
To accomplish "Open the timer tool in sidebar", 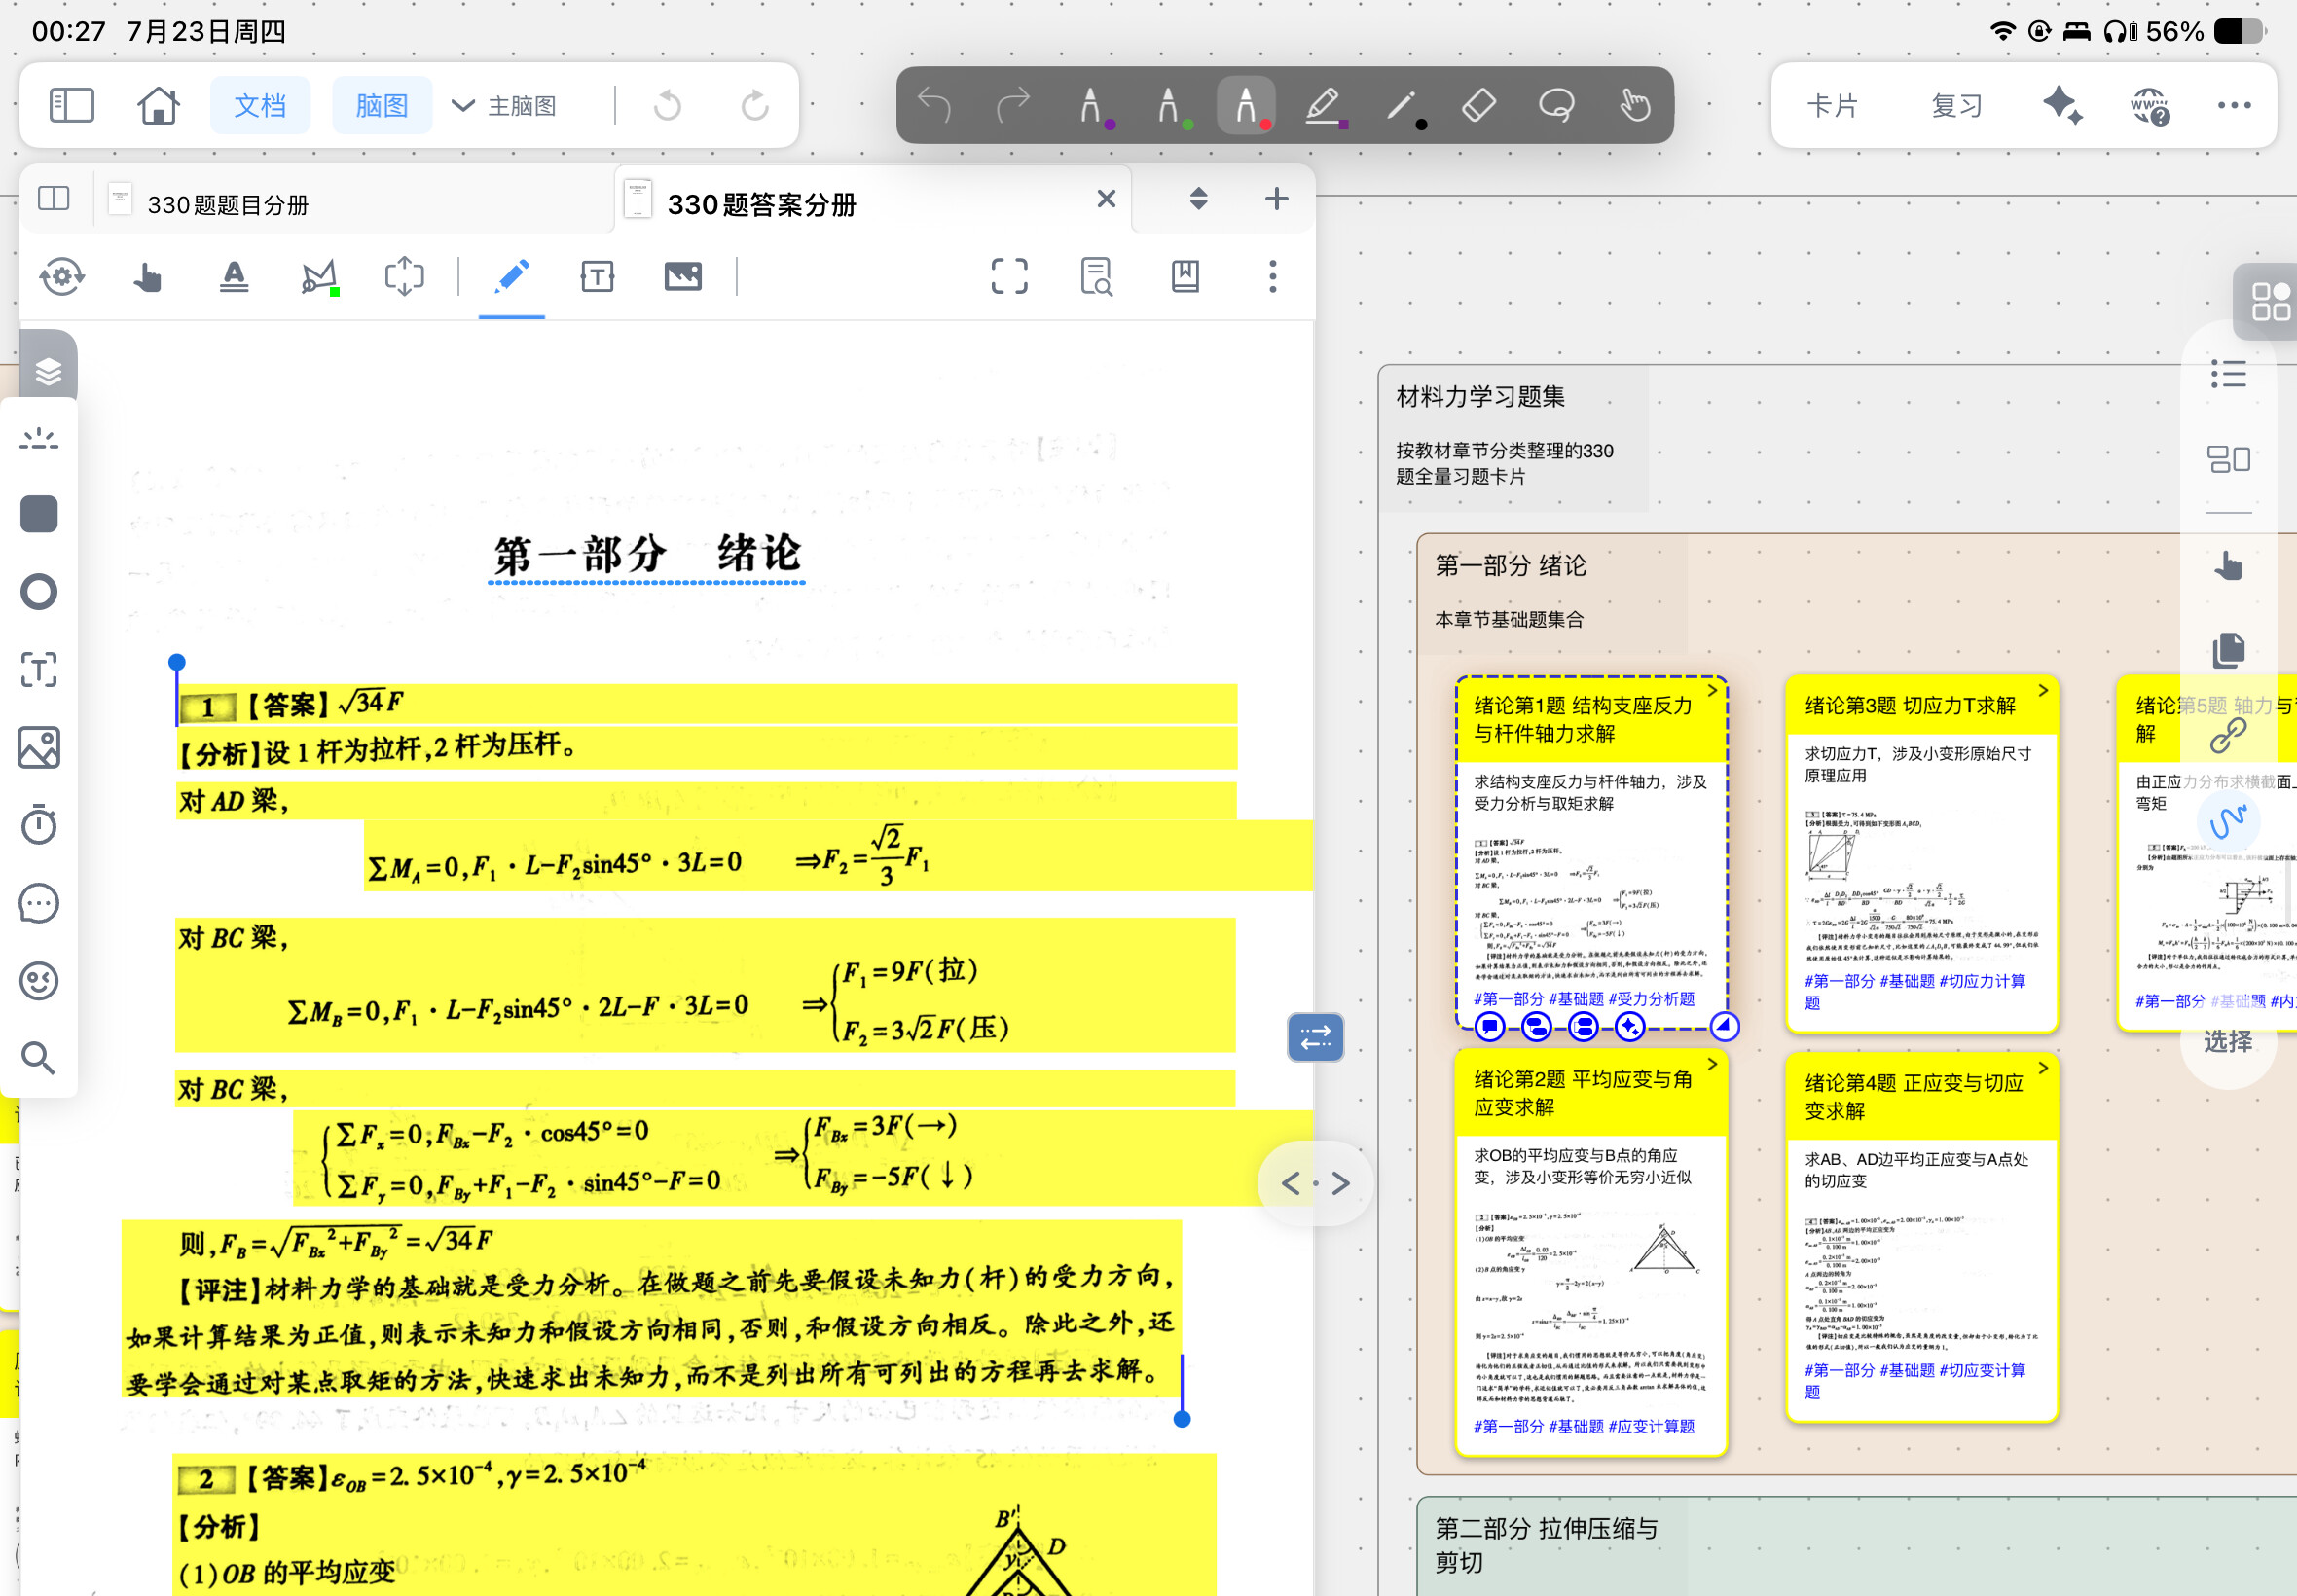I will pyautogui.click(x=39, y=824).
